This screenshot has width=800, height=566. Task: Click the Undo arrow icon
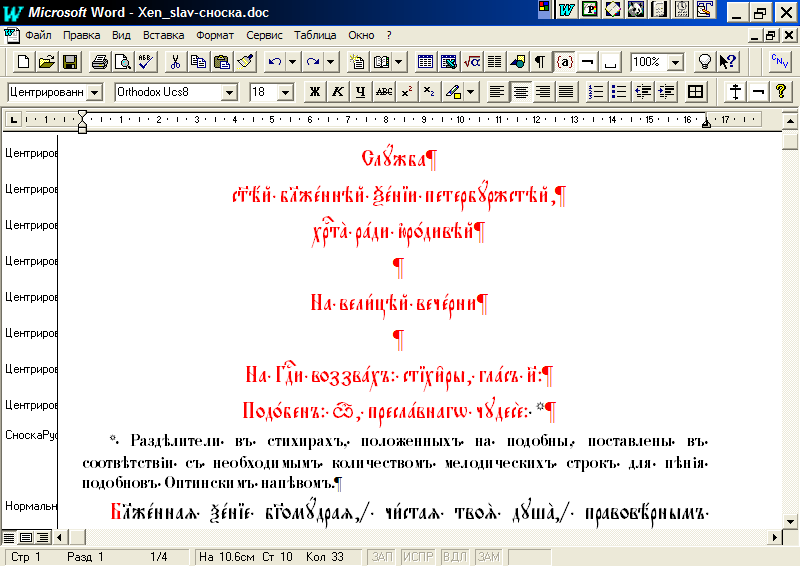275,62
